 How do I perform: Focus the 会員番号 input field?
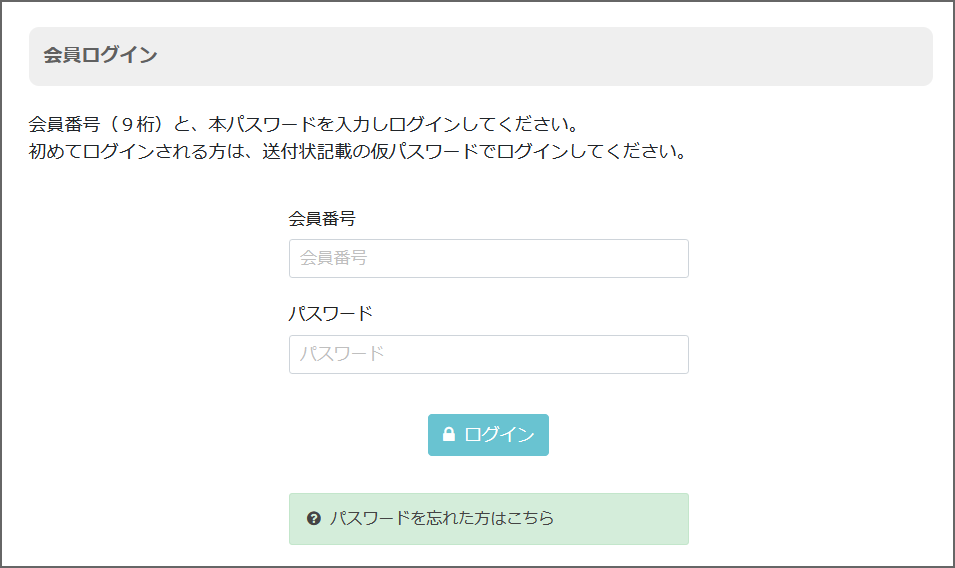pos(488,259)
